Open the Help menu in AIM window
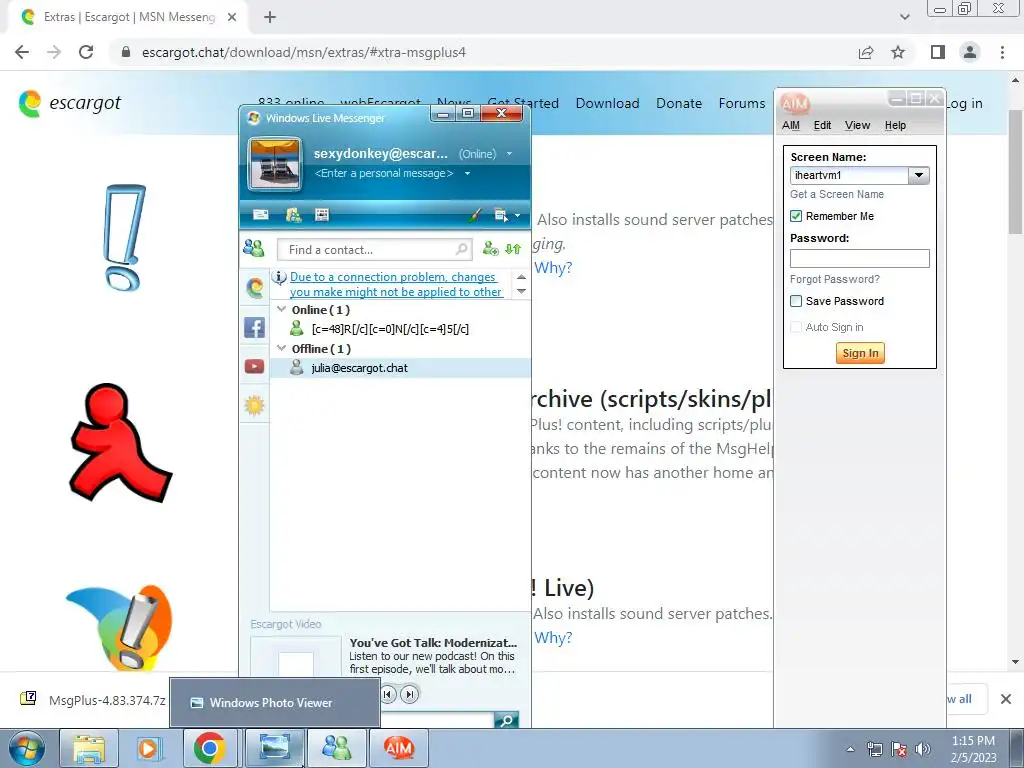The width and height of the screenshot is (1024, 768). [895, 125]
